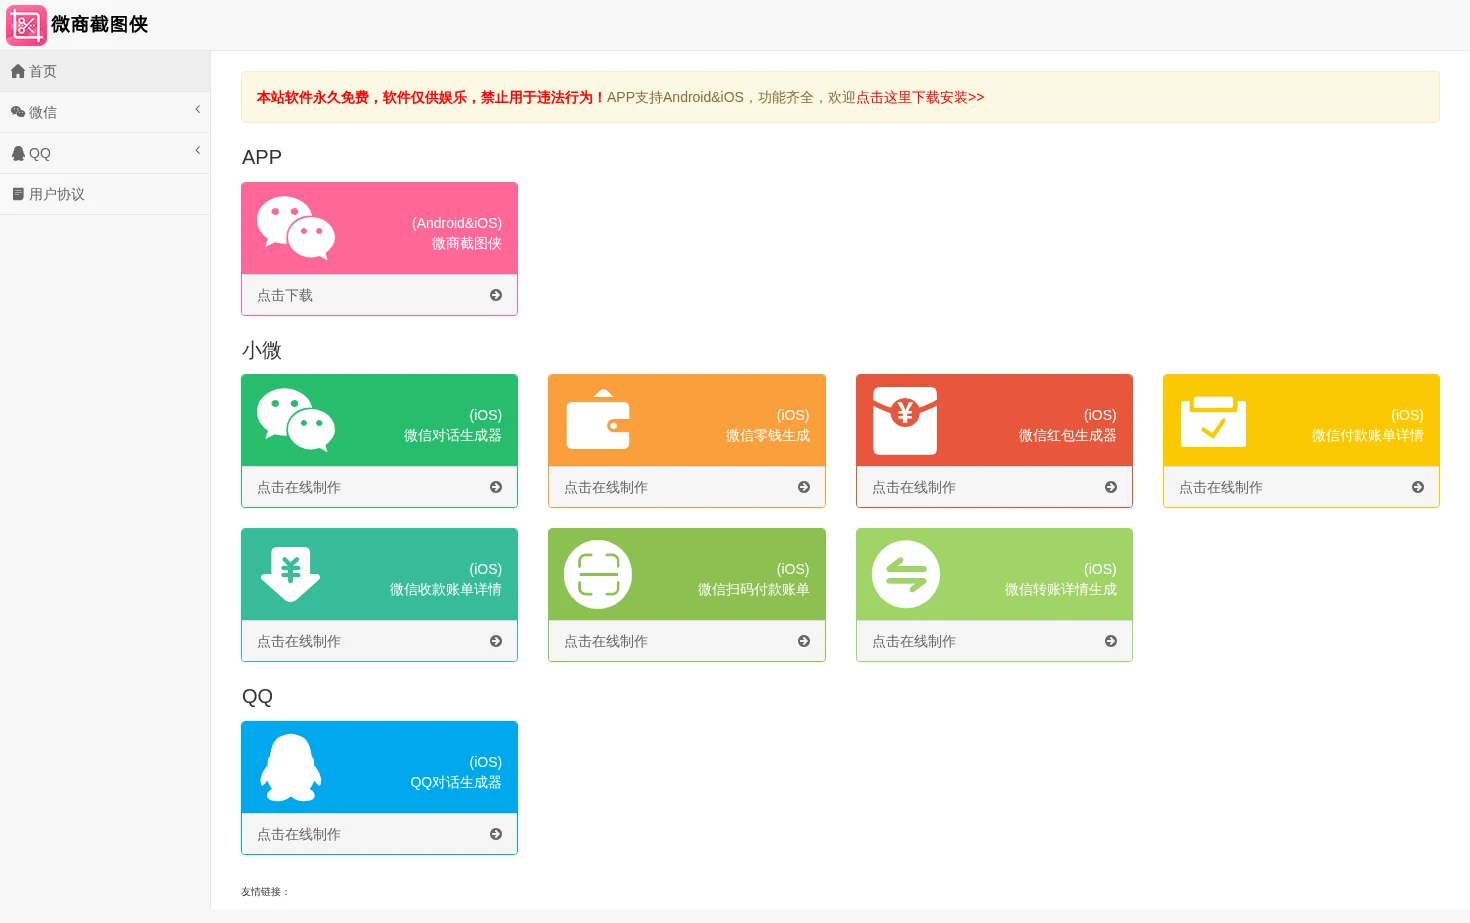Viewport: 1470px width, 923px height.
Task: Click the scan icon on 微信扫码付款账单
Action: tap(598, 575)
